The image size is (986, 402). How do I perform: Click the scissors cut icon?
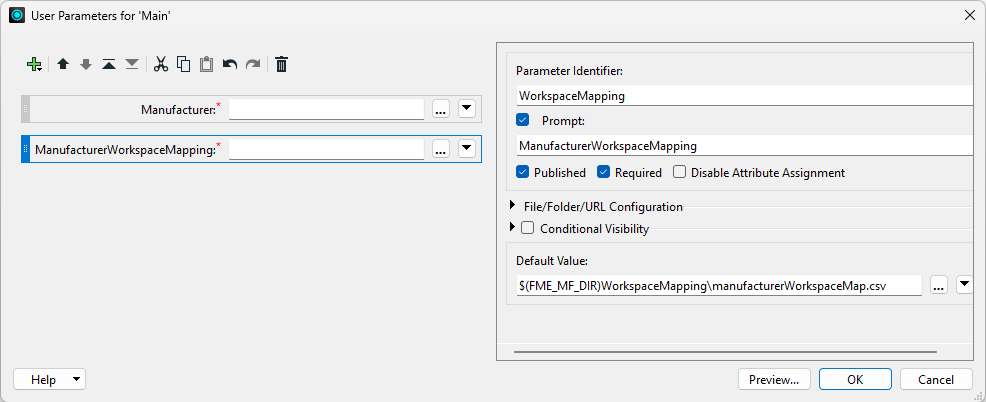160,64
